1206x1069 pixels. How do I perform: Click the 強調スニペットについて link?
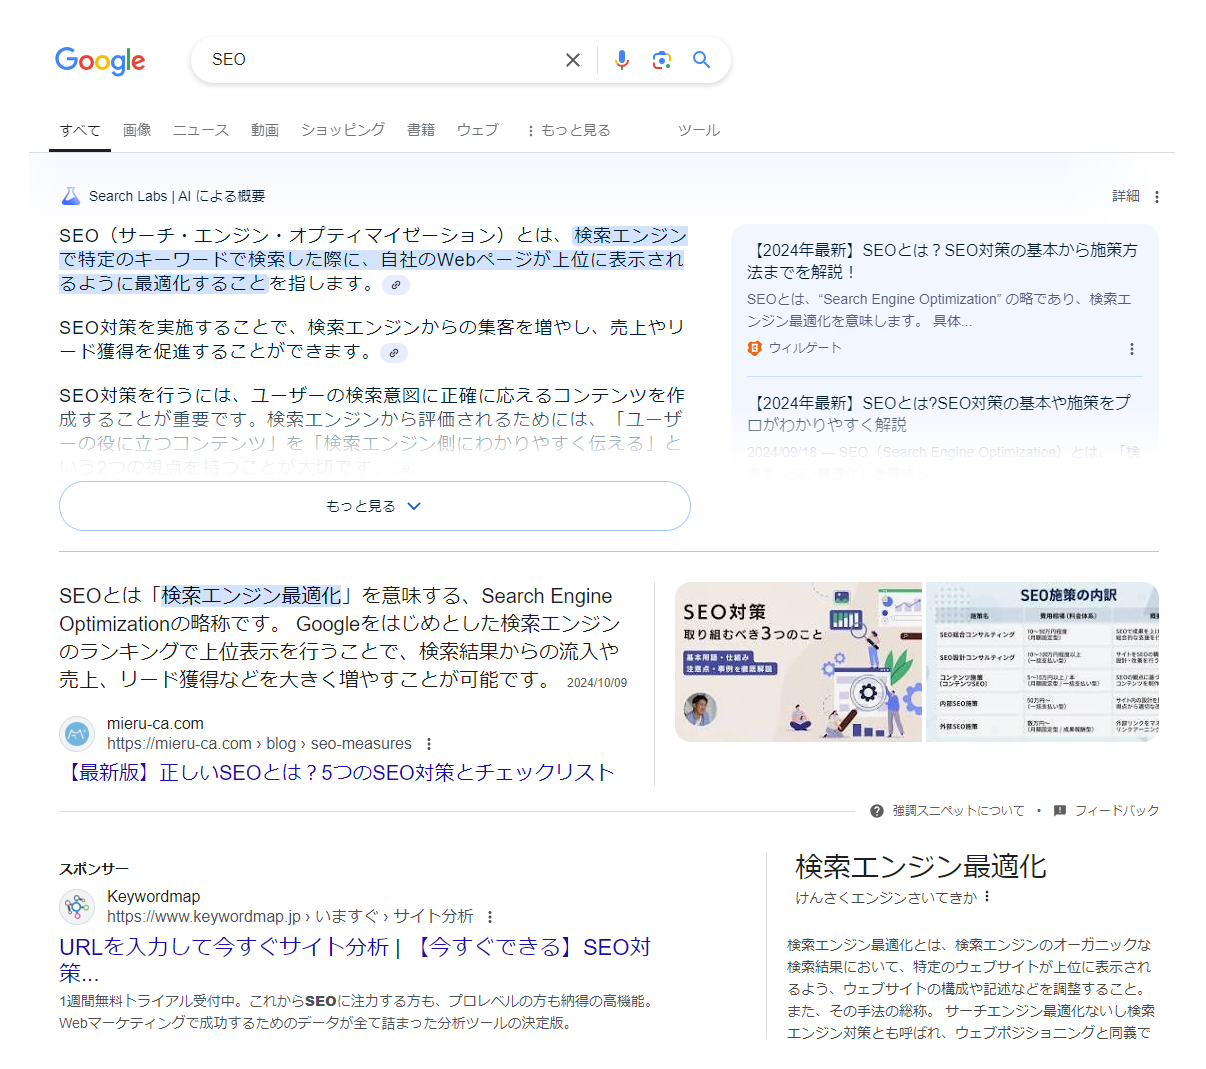958,811
